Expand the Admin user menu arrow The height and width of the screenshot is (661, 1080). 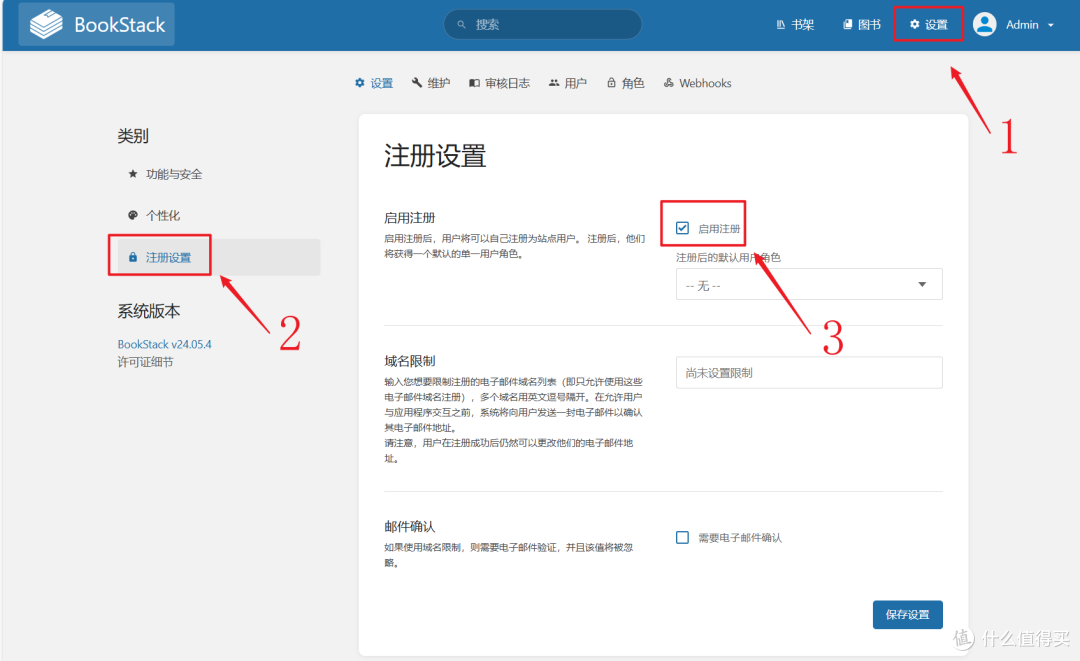[x=1051, y=25]
